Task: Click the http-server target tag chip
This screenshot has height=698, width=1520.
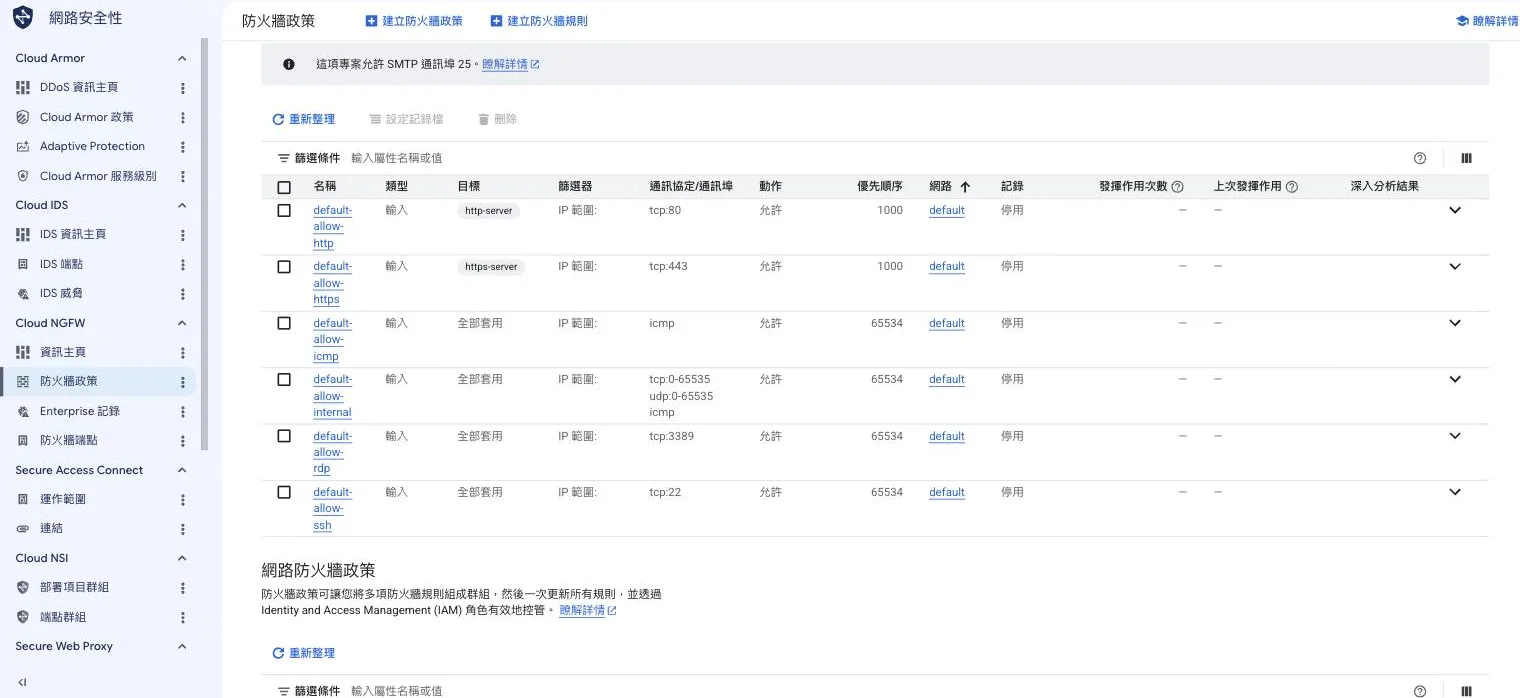Action: pos(489,211)
